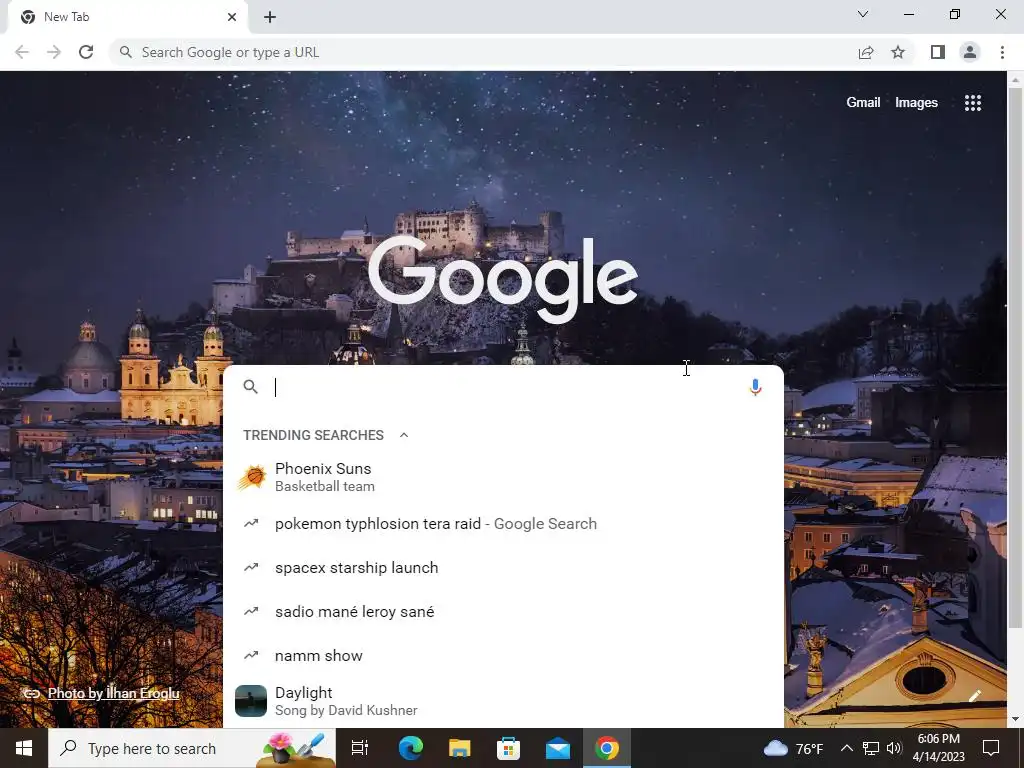Open the Chrome side panel icon
Screen dimensions: 1024x768
click(x=938, y=52)
